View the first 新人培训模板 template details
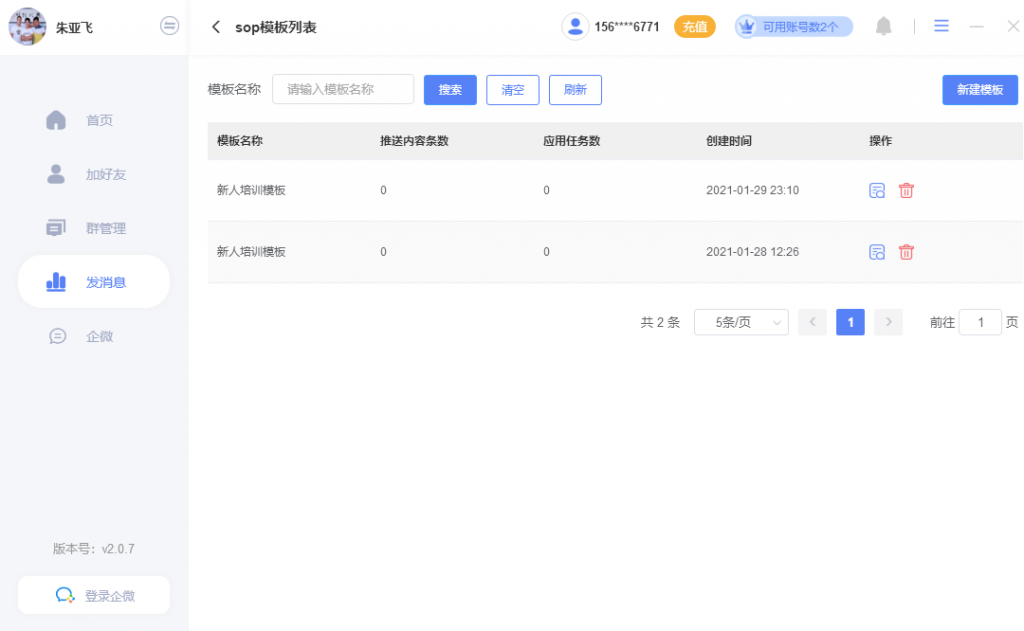 pyautogui.click(x=877, y=190)
